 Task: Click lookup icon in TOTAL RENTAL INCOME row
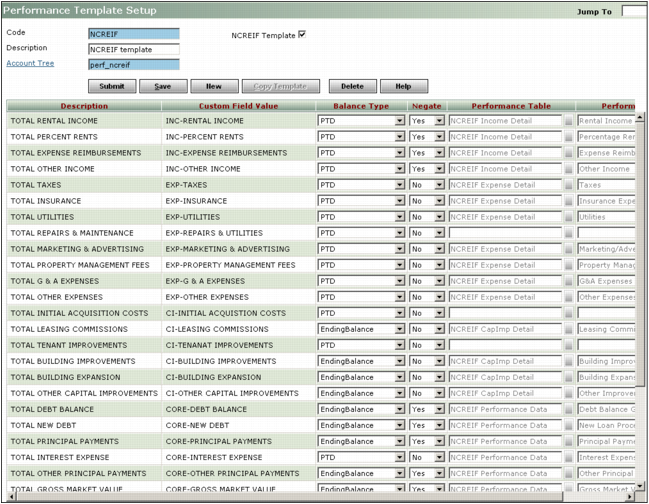(569, 121)
